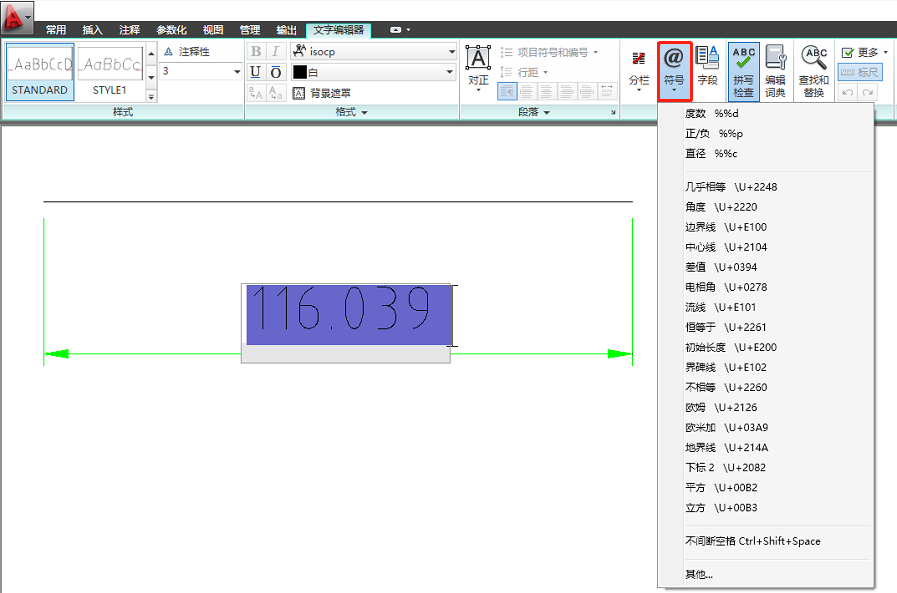897x593 pixels.
Task: Align paragraph text to the left
Action: click(x=527, y=91)
